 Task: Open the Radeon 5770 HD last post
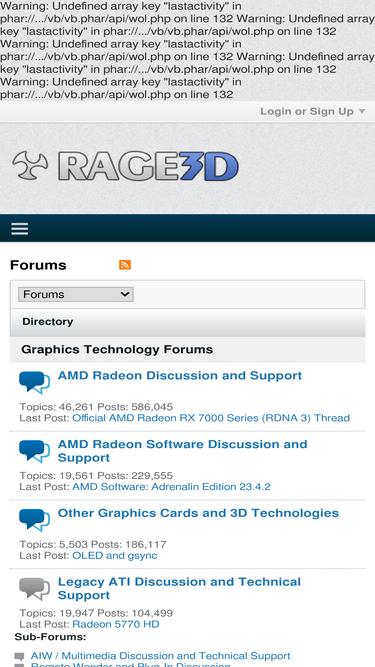point(116,624)
